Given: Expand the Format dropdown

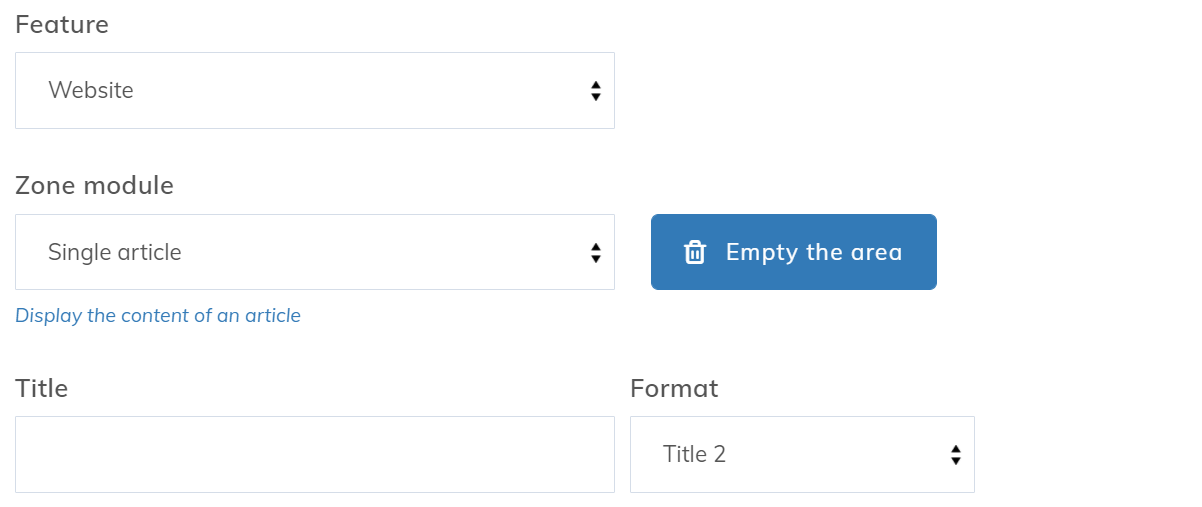Looking at the screenshot, I should (x=801, y=455).
